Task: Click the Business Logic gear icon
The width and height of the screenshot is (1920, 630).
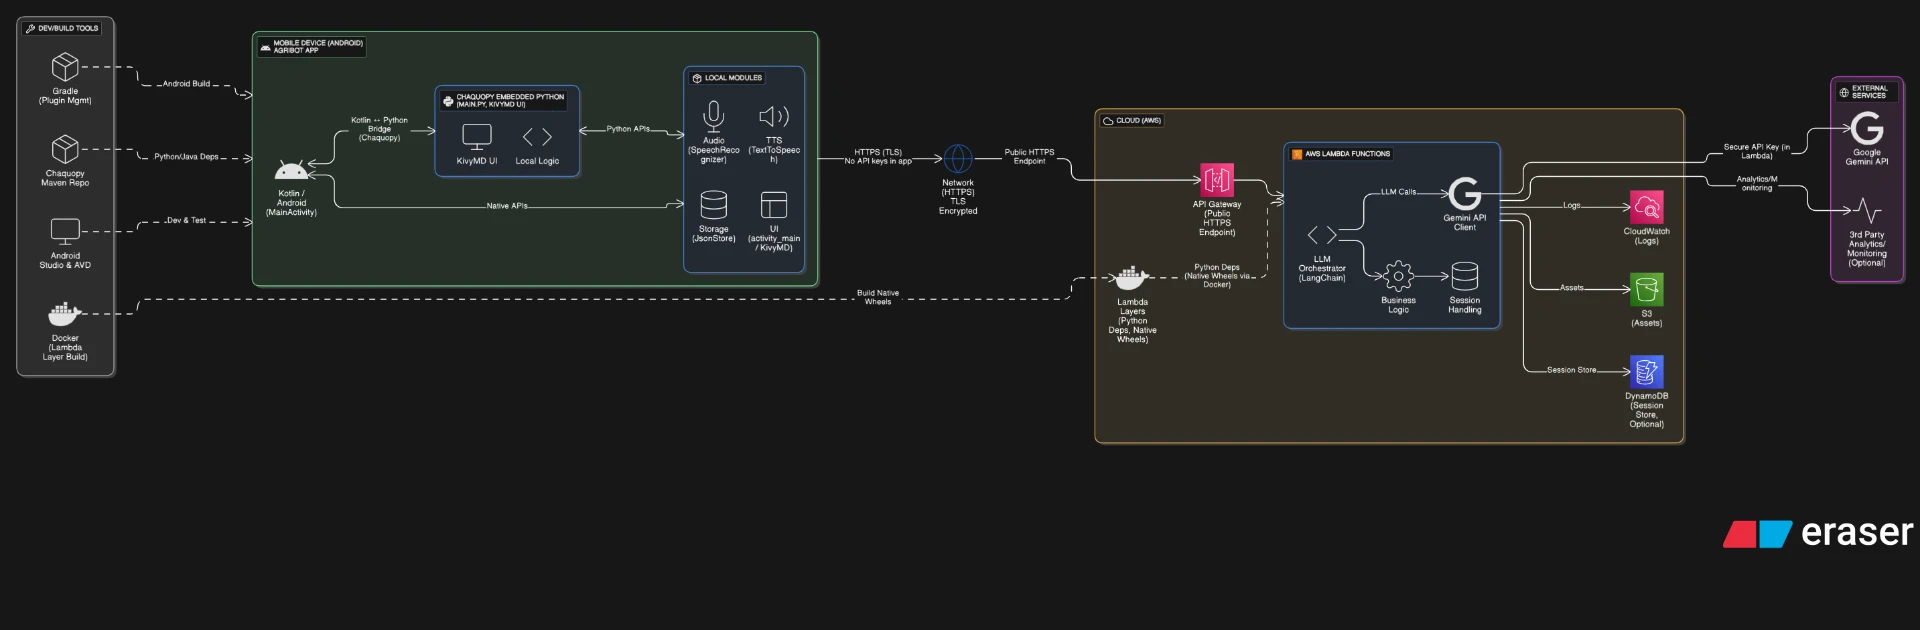Action: (1398, 276)
